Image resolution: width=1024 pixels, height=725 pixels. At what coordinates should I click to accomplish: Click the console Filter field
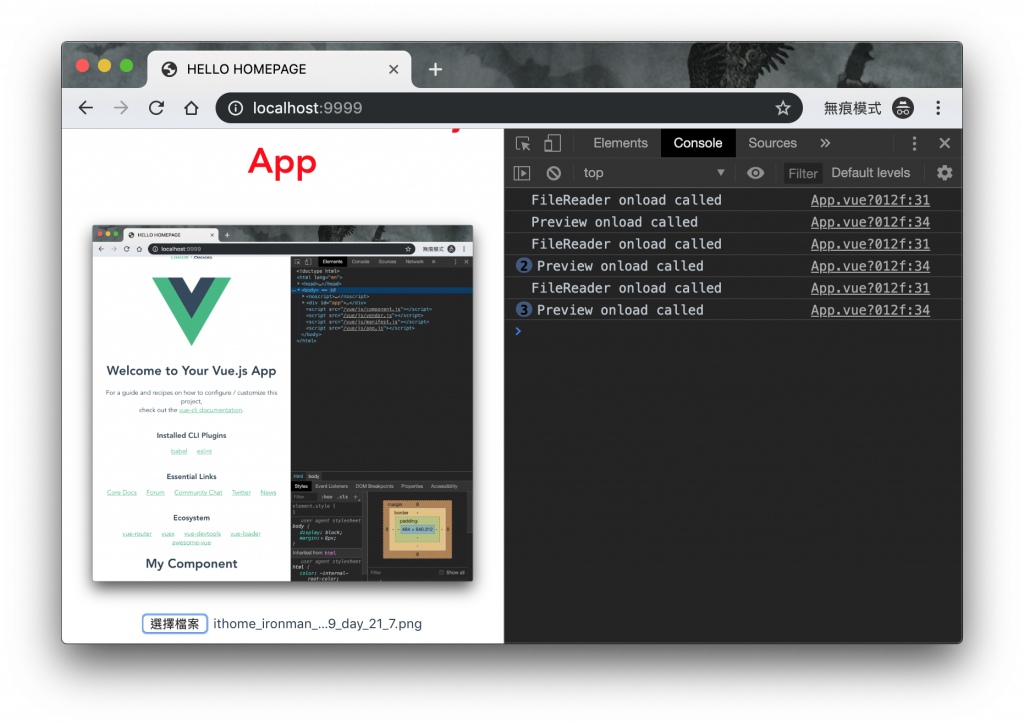(x=803, y=173)
